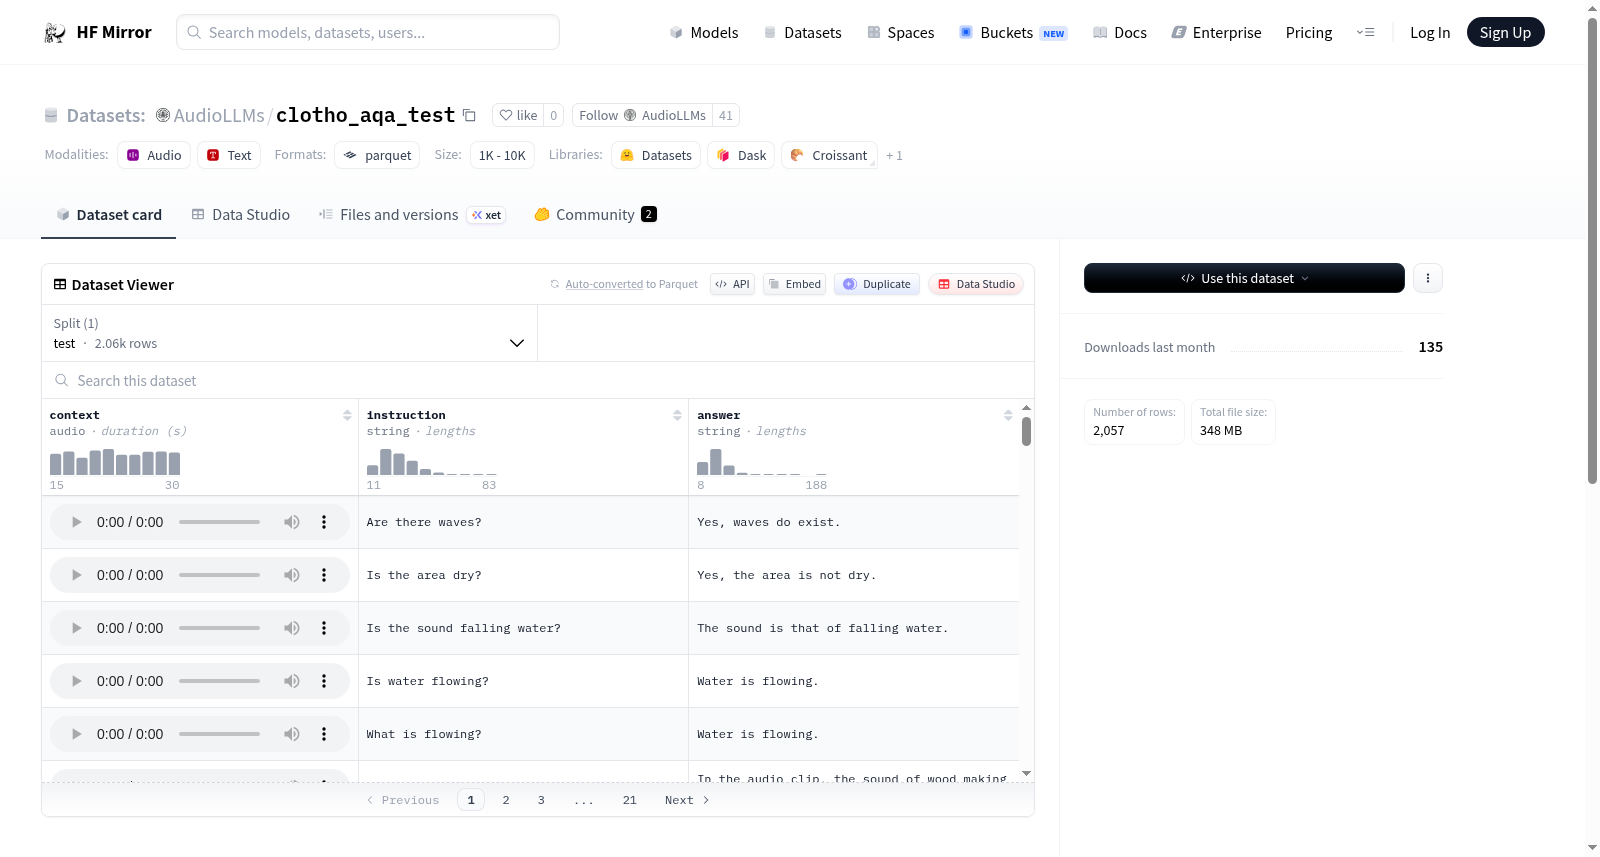
Task: Play audio for 'Is the area dry?' row
Action: 76,575
